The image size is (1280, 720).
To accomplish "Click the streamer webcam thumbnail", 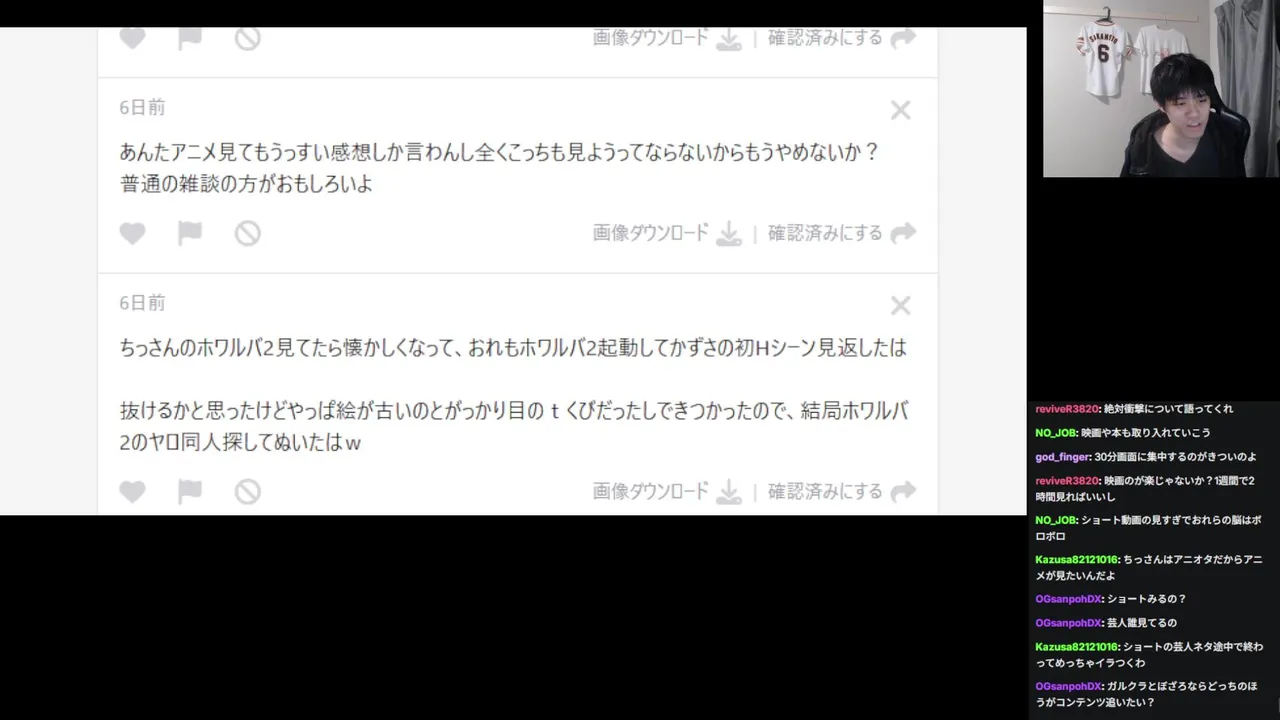I will coord(1161,89).
